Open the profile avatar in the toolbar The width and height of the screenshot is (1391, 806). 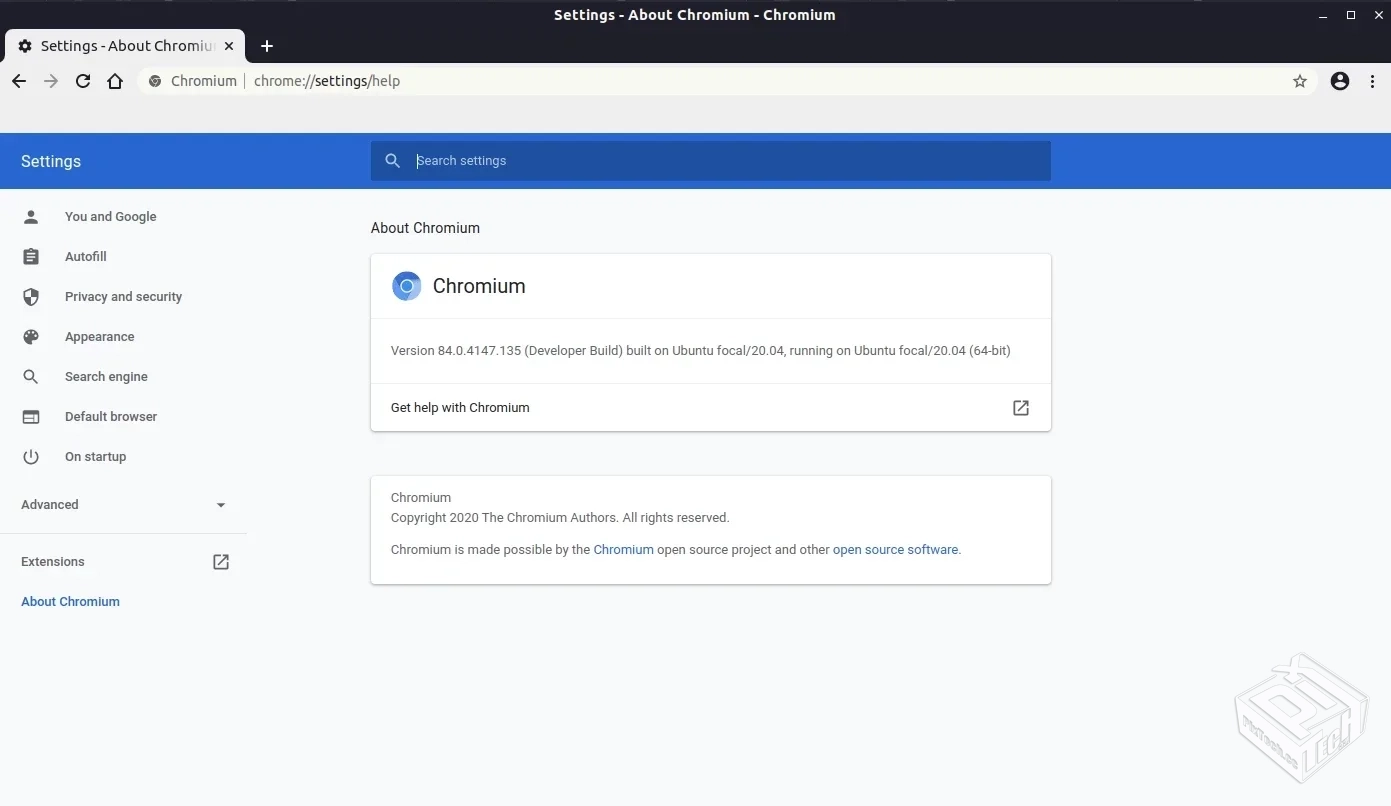[1339, 81]
